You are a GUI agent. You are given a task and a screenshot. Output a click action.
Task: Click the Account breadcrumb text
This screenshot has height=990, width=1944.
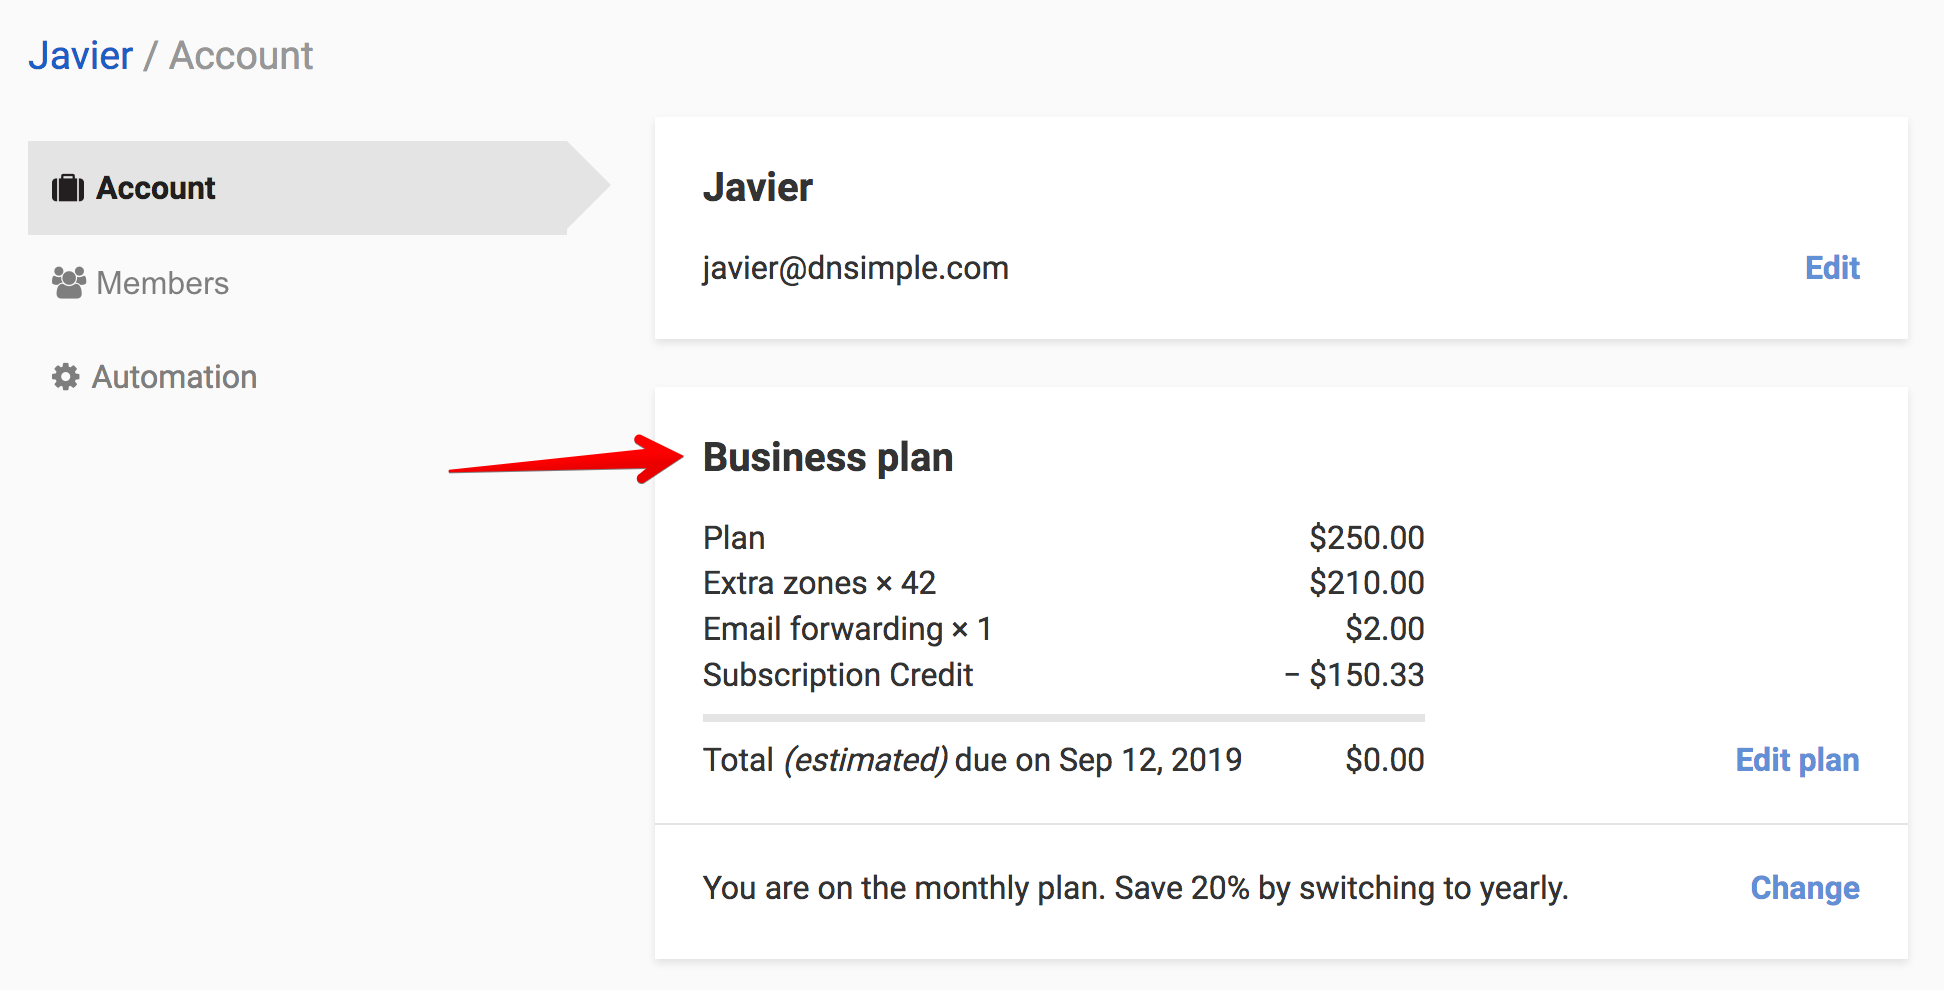tap(241, 56)
